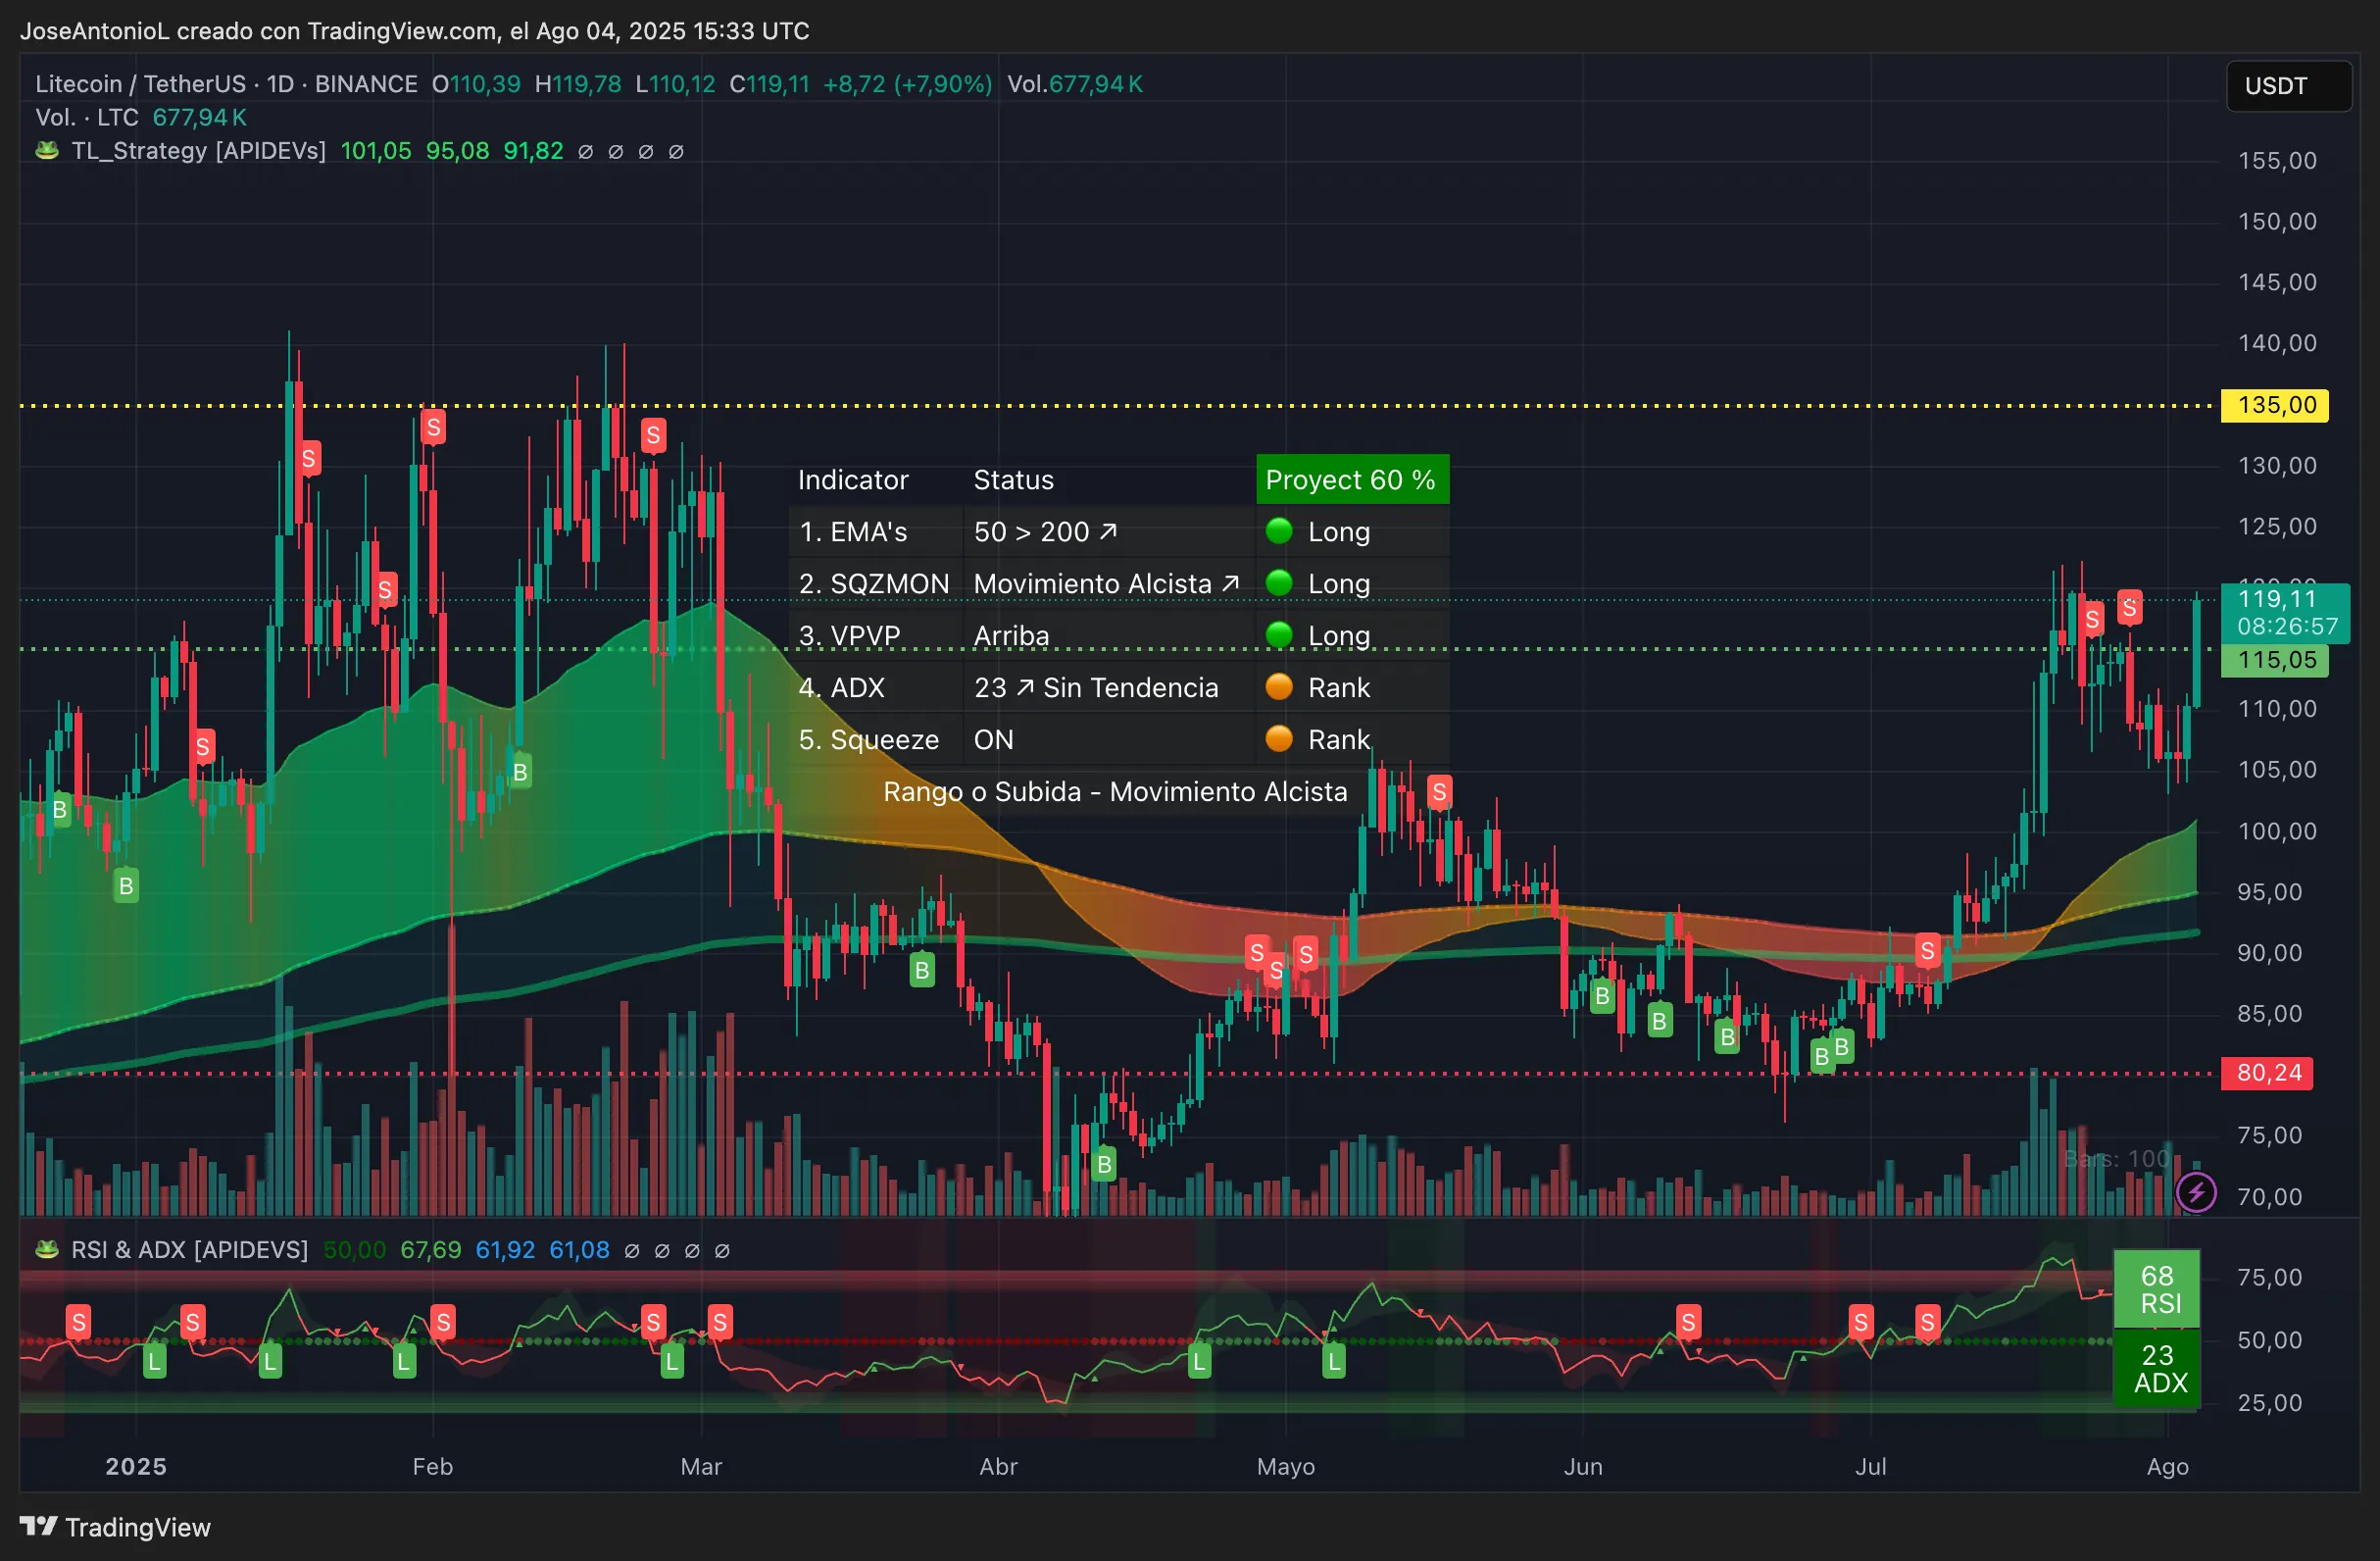This screenshot has width=2380, height=1561.
Task: Click the TL_Strategy frog indicator icon
Action: (46, 151)
